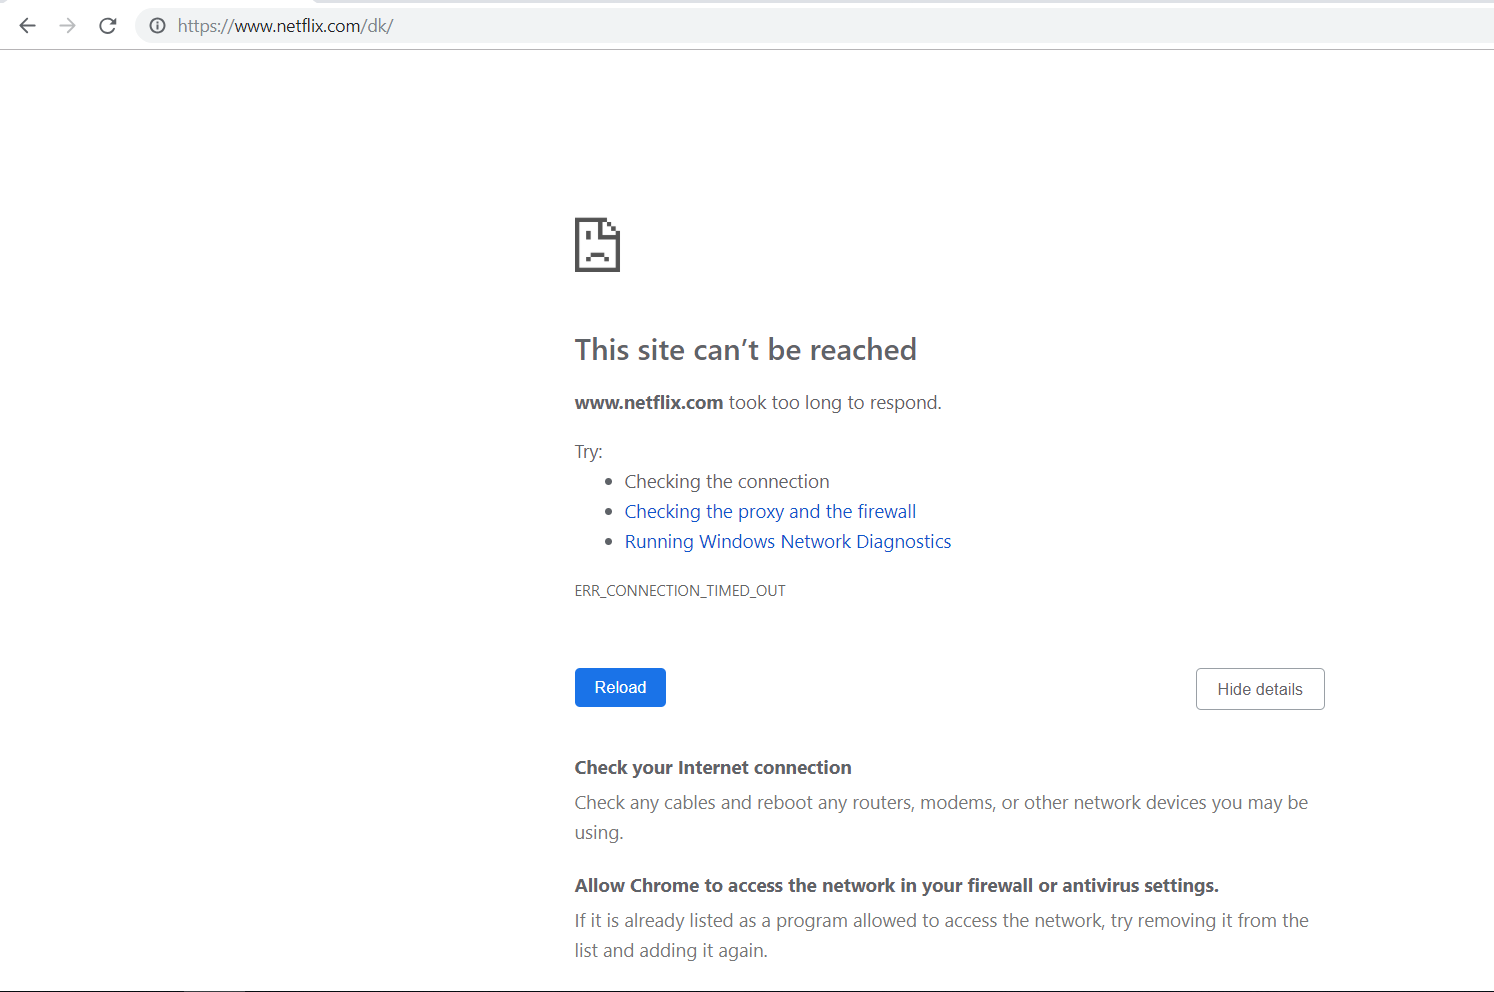Screen dimensions: 1494x992
Task: Click the This site can't be reached heading
Action: coord(746,350)
